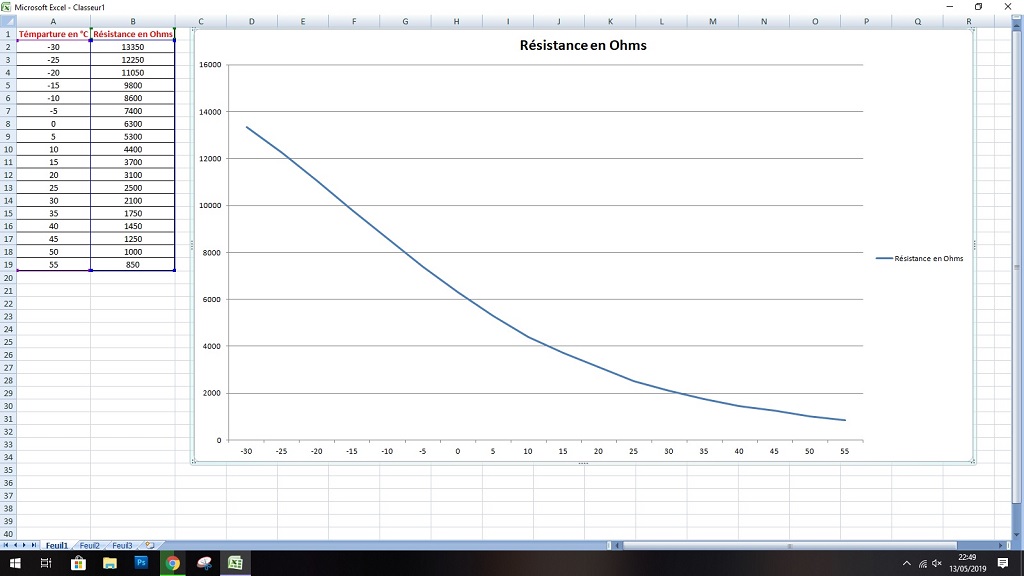1024x576 pixels.
Task: Open Microsoft Store in the taskbar
Action: point(79,563)
